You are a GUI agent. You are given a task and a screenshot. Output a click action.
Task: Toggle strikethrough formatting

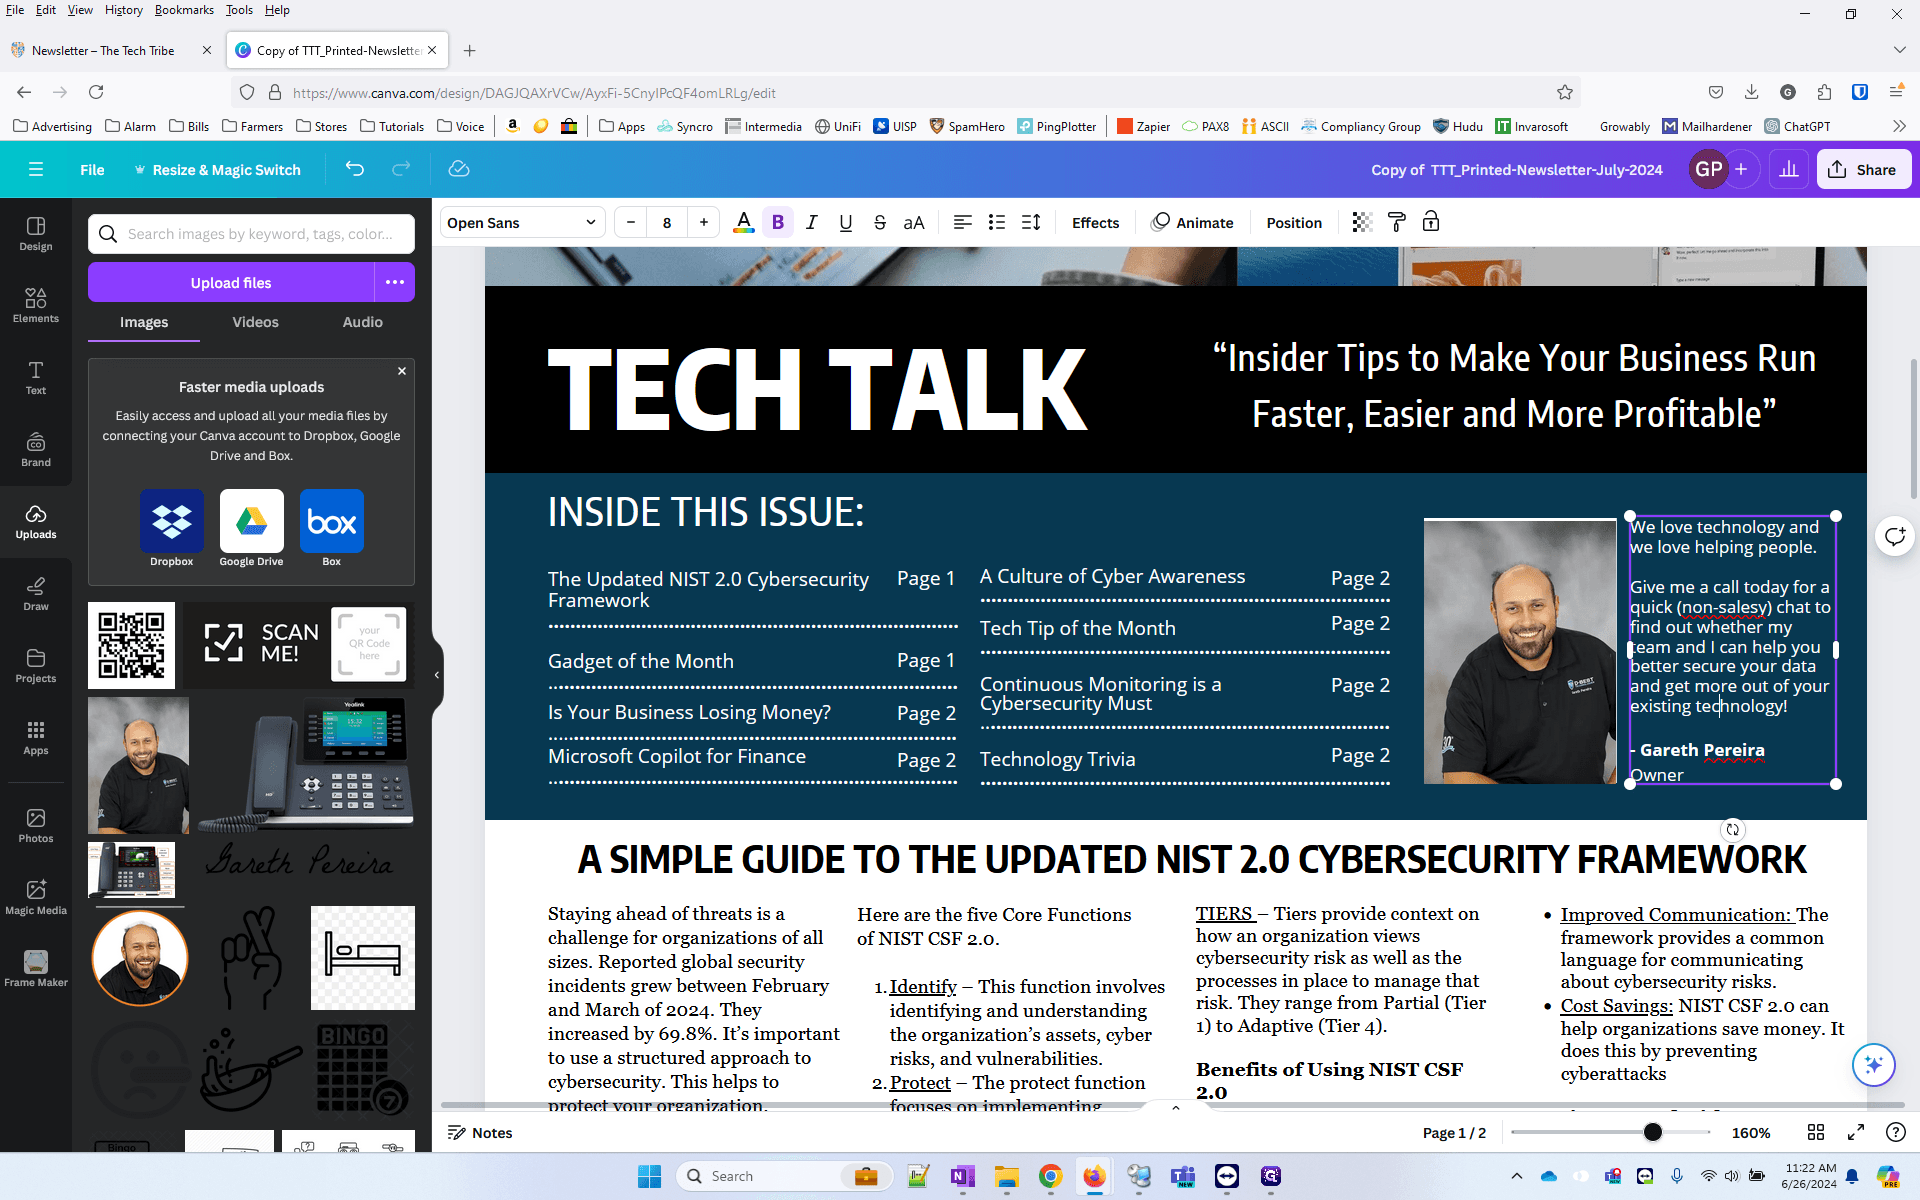coord(880,222)
